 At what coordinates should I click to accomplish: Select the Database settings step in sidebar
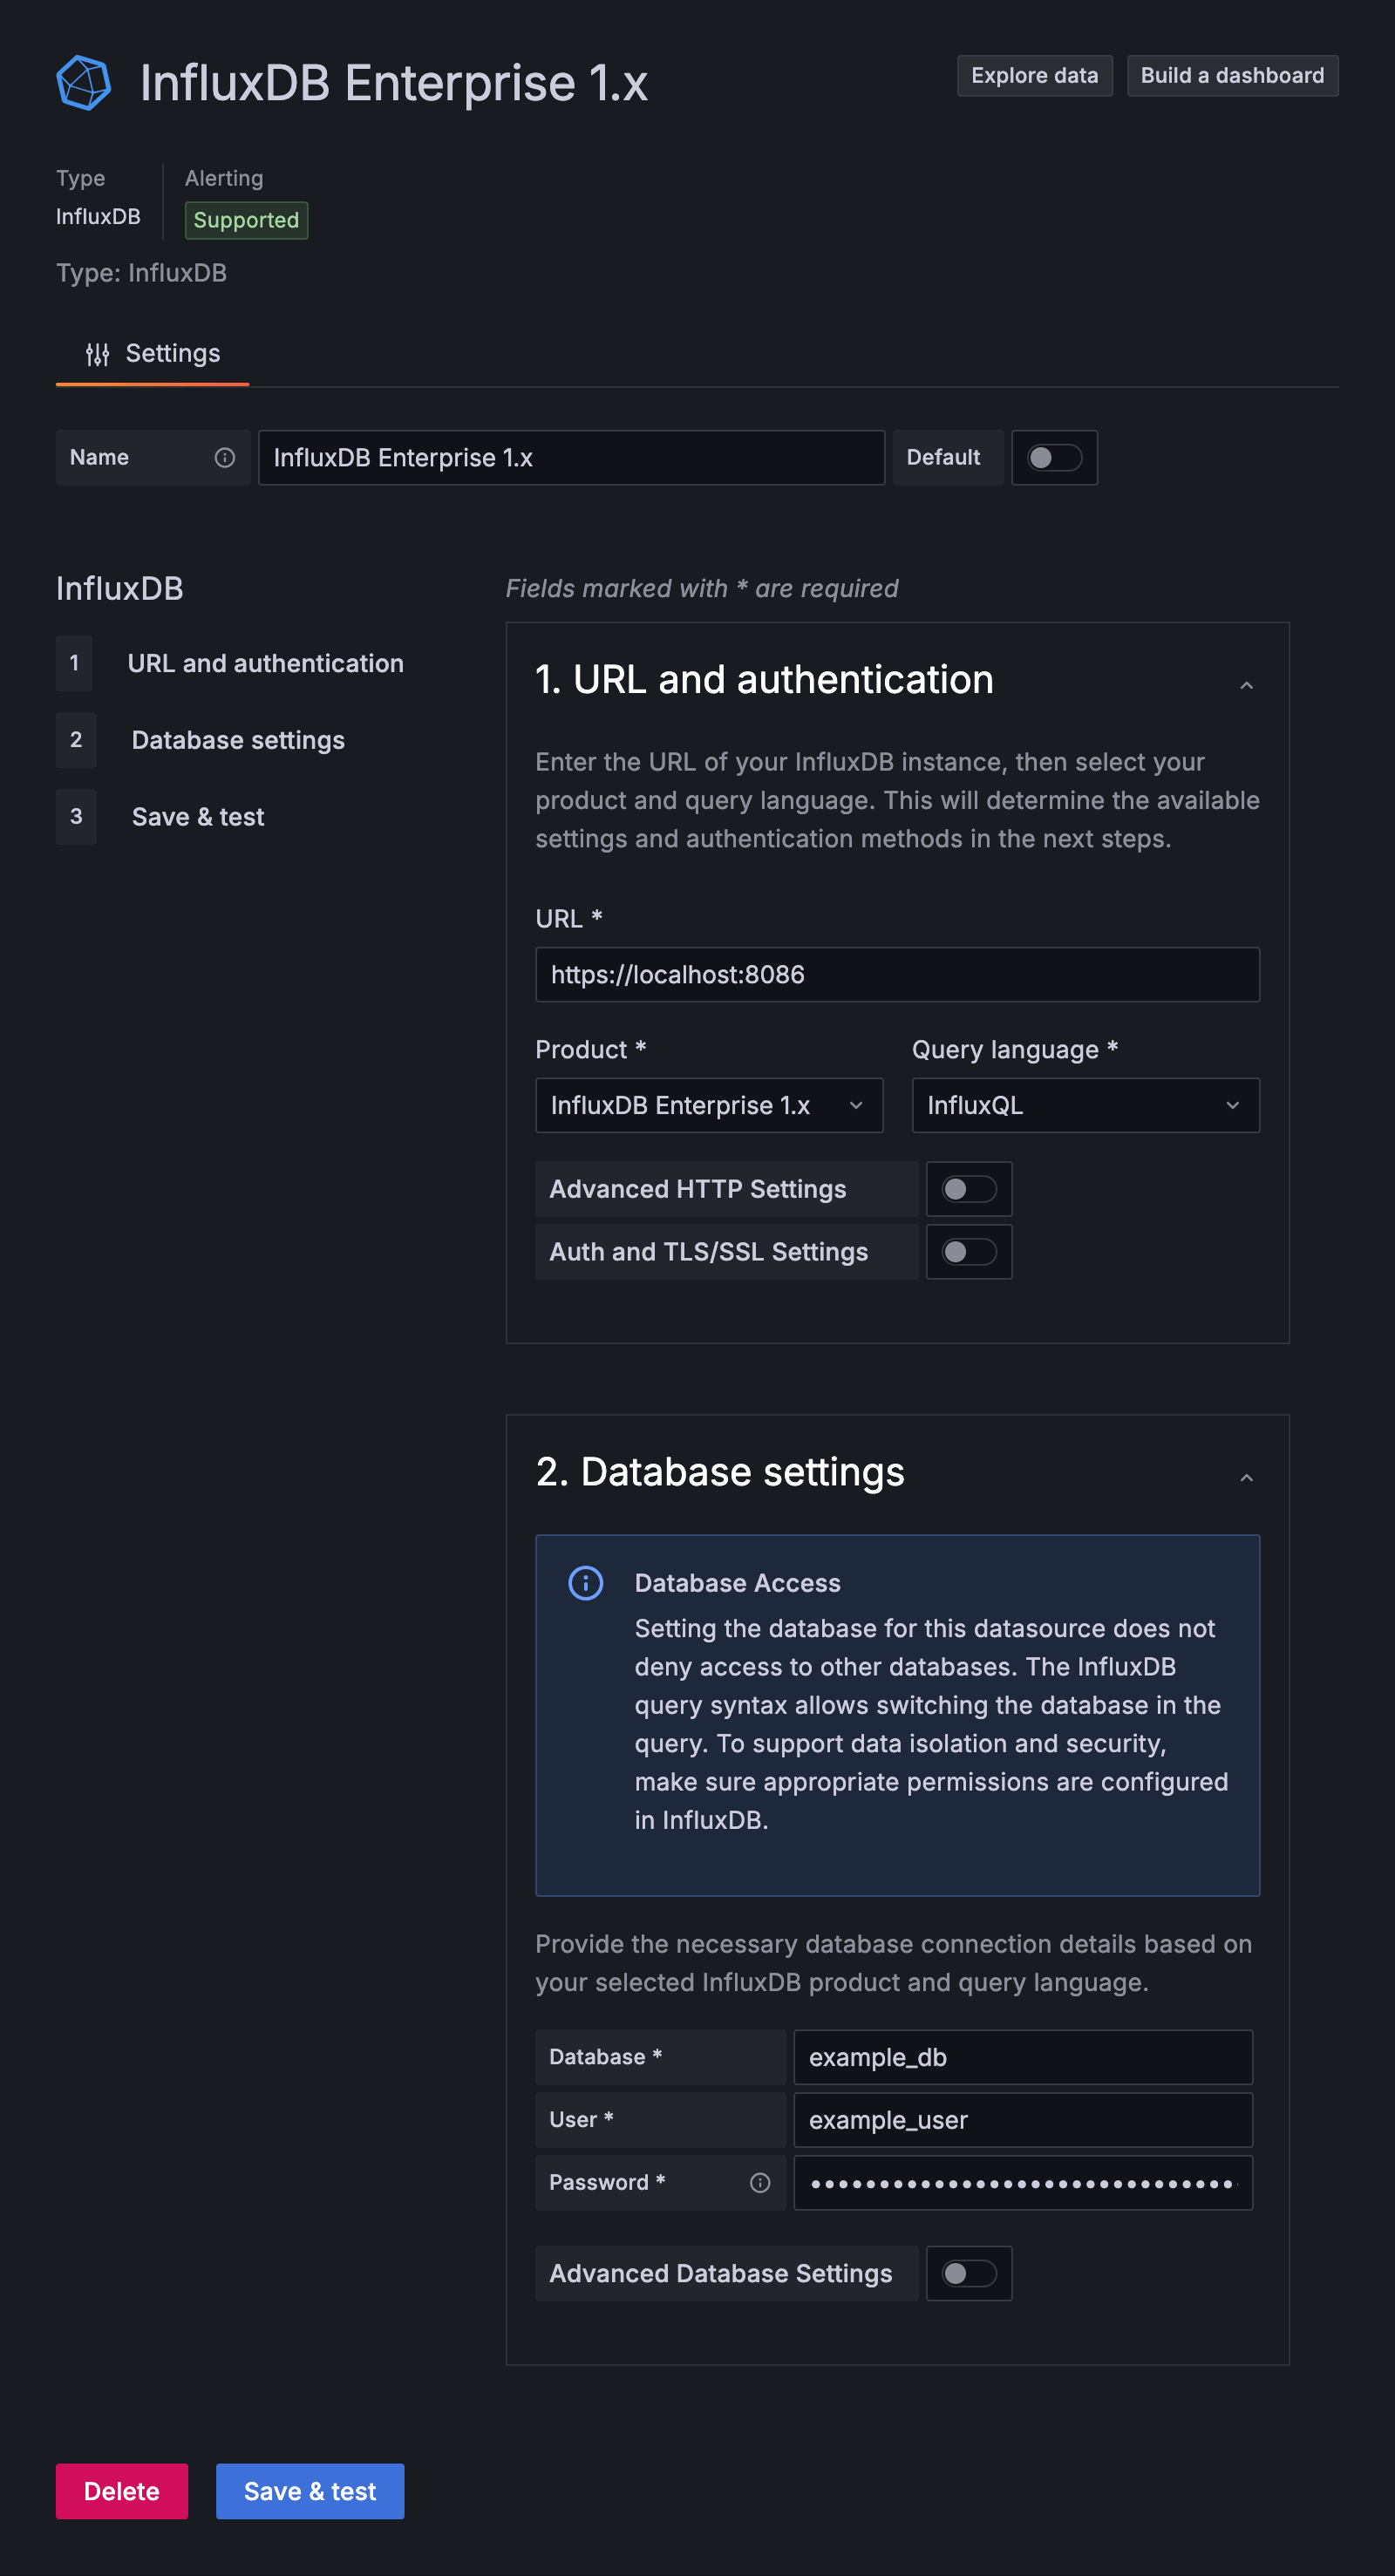[x=237, y=740]
